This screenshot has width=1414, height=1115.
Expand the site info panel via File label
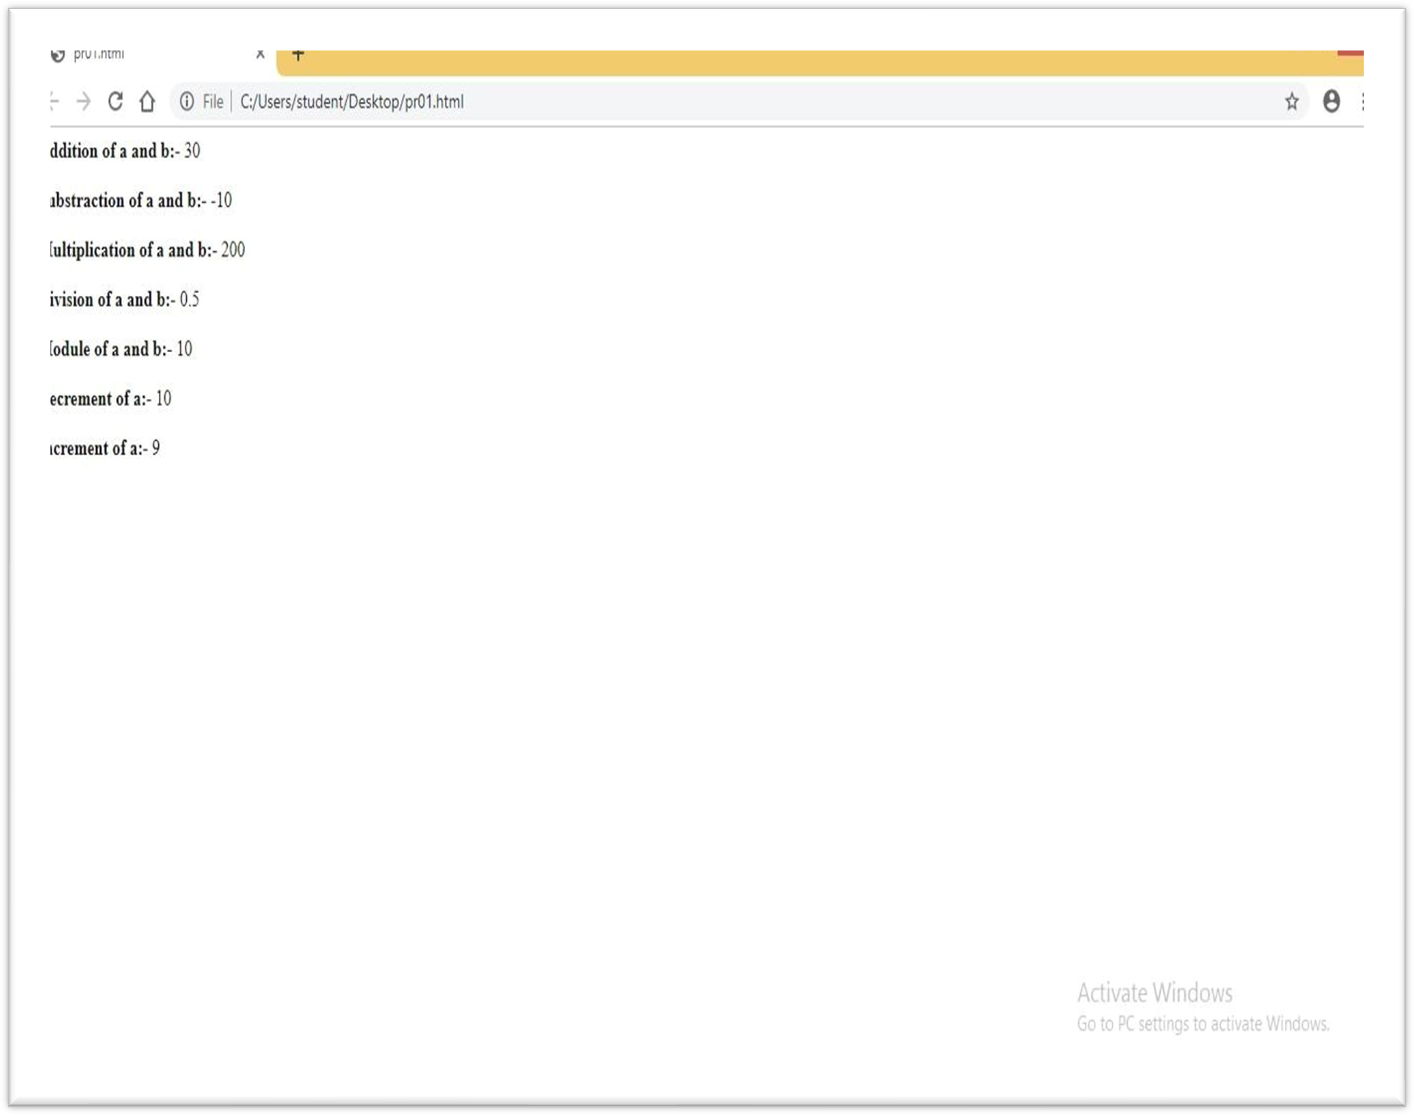[211, 101]
